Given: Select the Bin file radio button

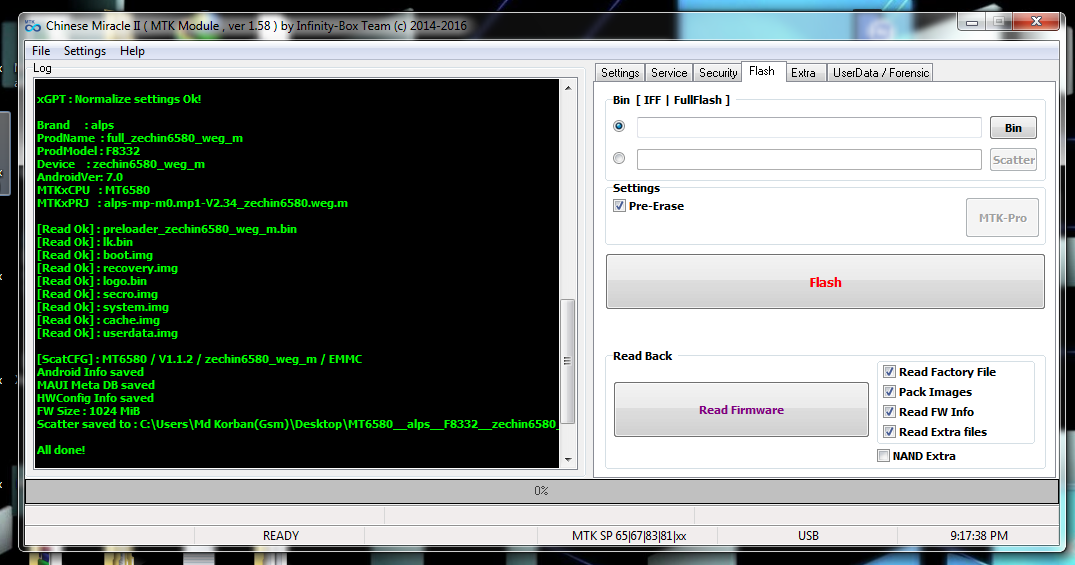Looking at the screenshot, I should (x=619, y=126).
